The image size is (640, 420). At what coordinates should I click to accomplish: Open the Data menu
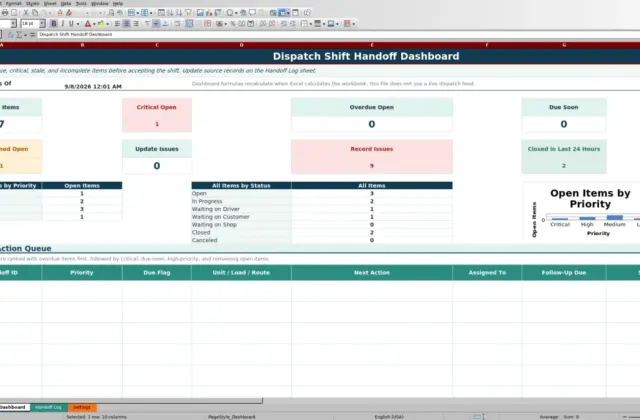pyautogui.click(x=66, y=3)
